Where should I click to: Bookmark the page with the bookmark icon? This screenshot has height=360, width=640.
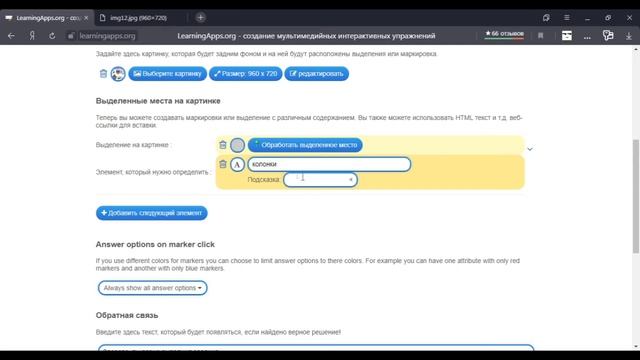540,36
